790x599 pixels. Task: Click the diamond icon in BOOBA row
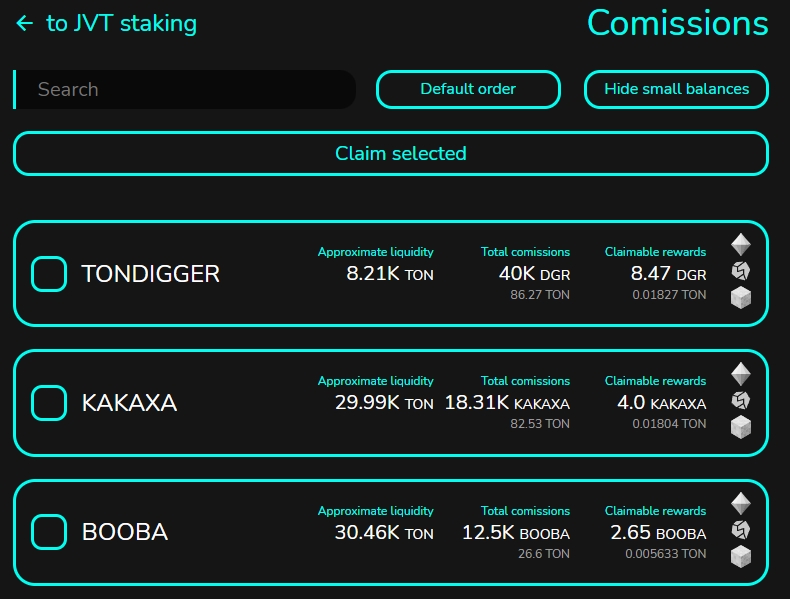coord(740,504)
